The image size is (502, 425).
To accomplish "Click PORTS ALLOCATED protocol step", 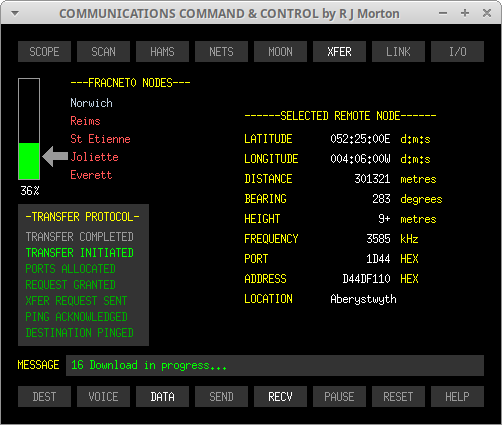I will [71, 269].
